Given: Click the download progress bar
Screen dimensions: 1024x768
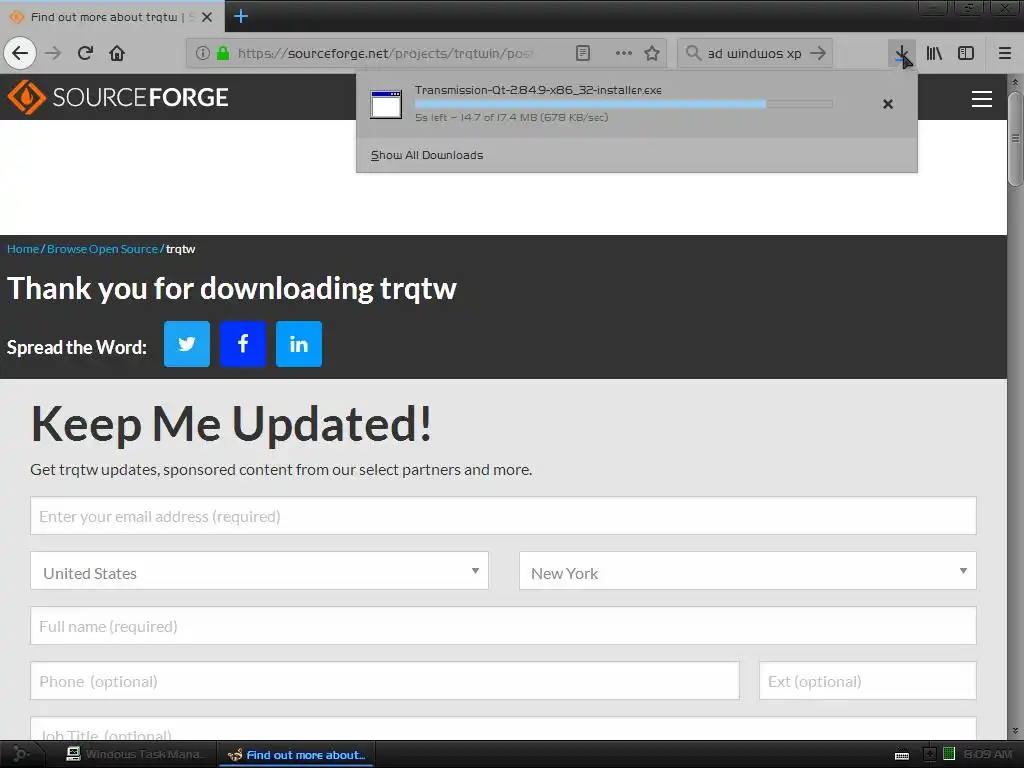Looking at the screenshot, I should click(x=624, y=104).
